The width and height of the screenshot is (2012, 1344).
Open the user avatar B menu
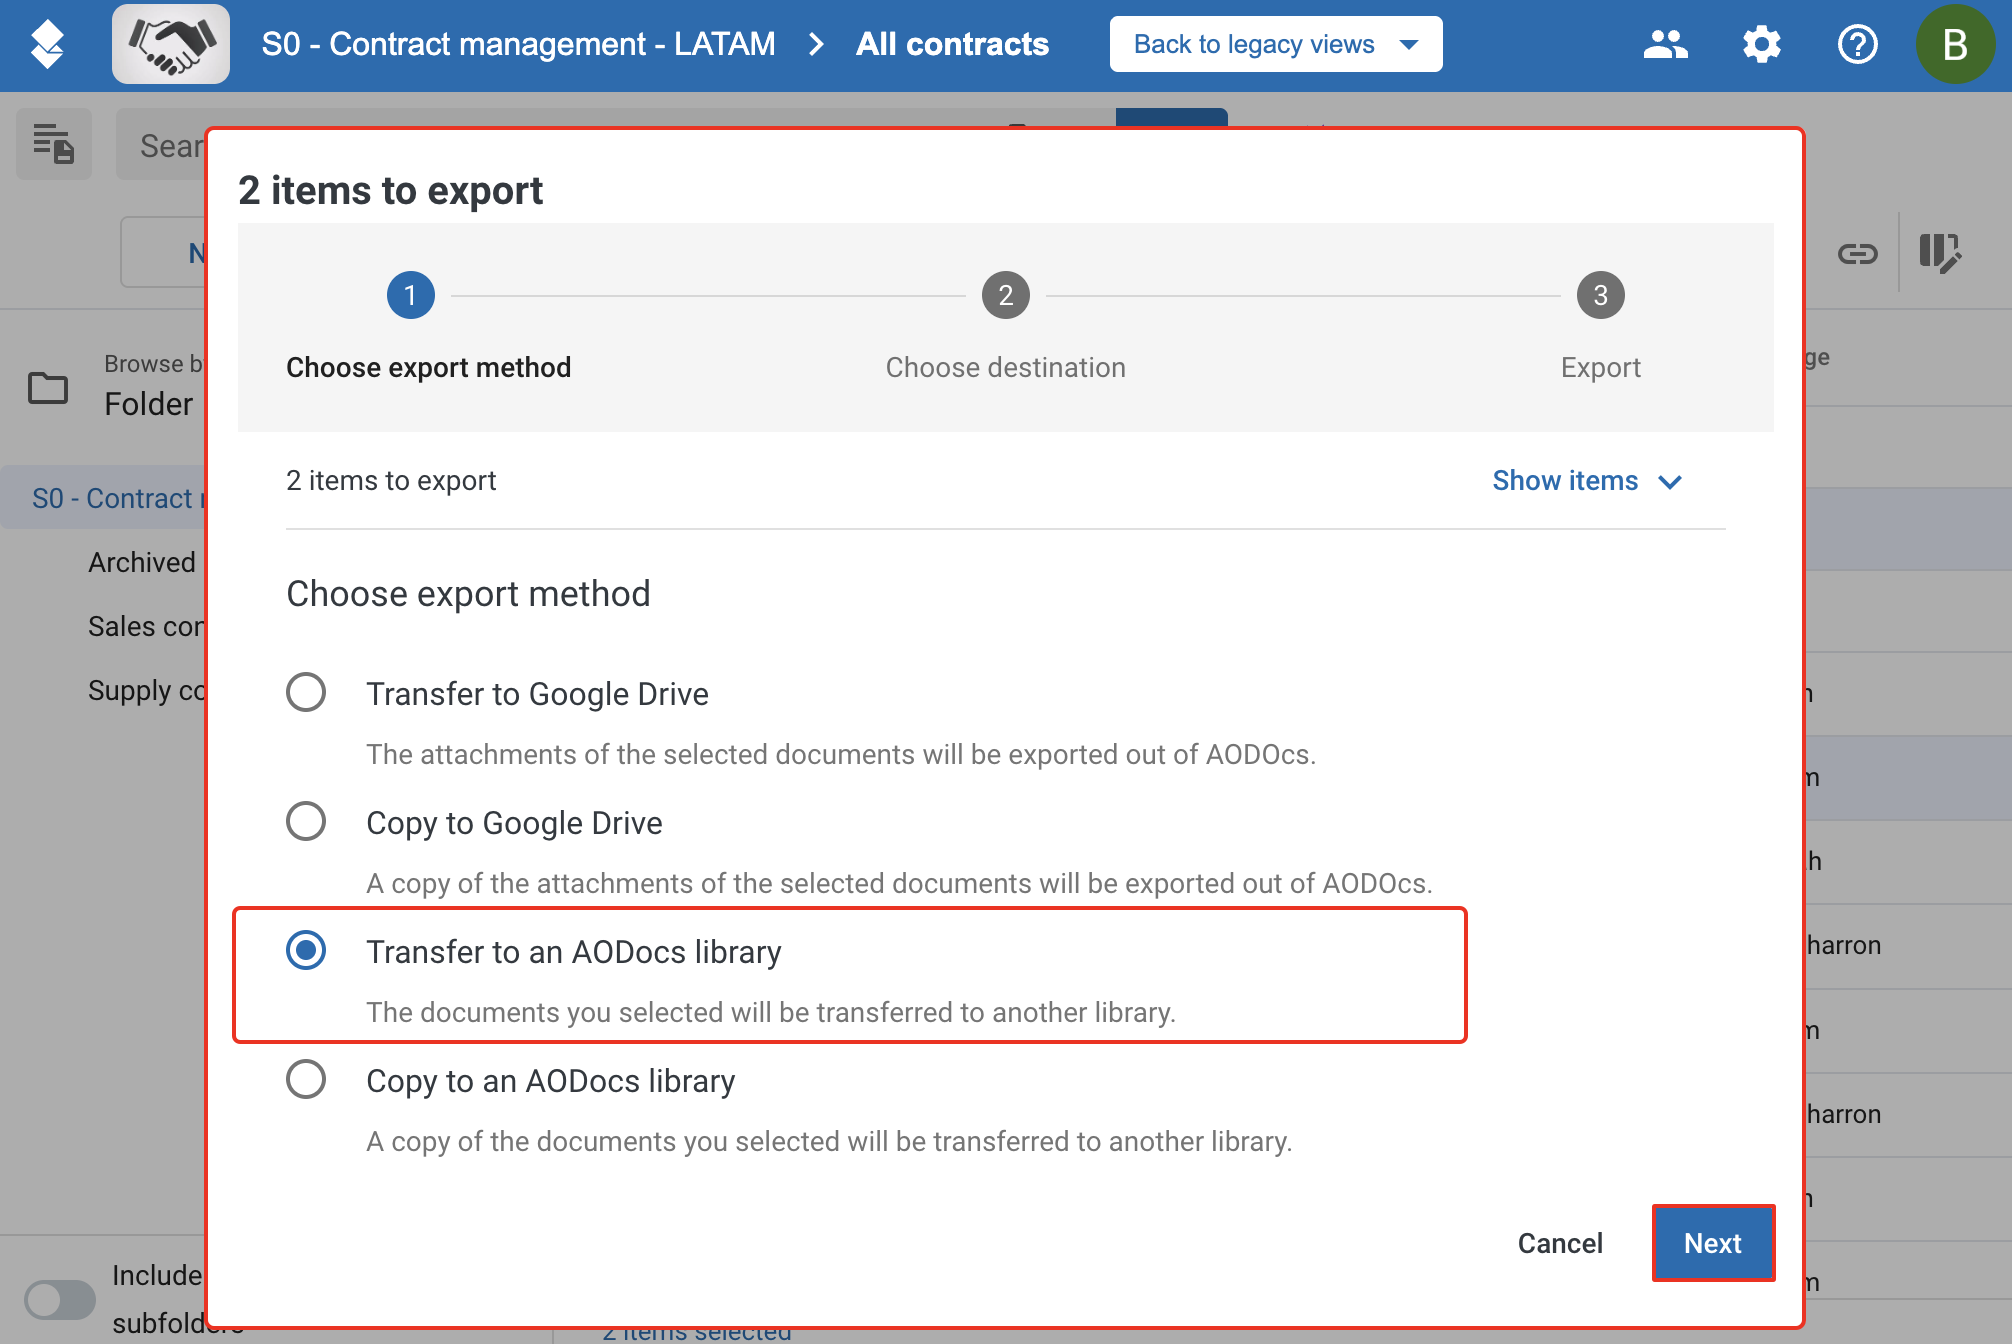pos(1954,44)
